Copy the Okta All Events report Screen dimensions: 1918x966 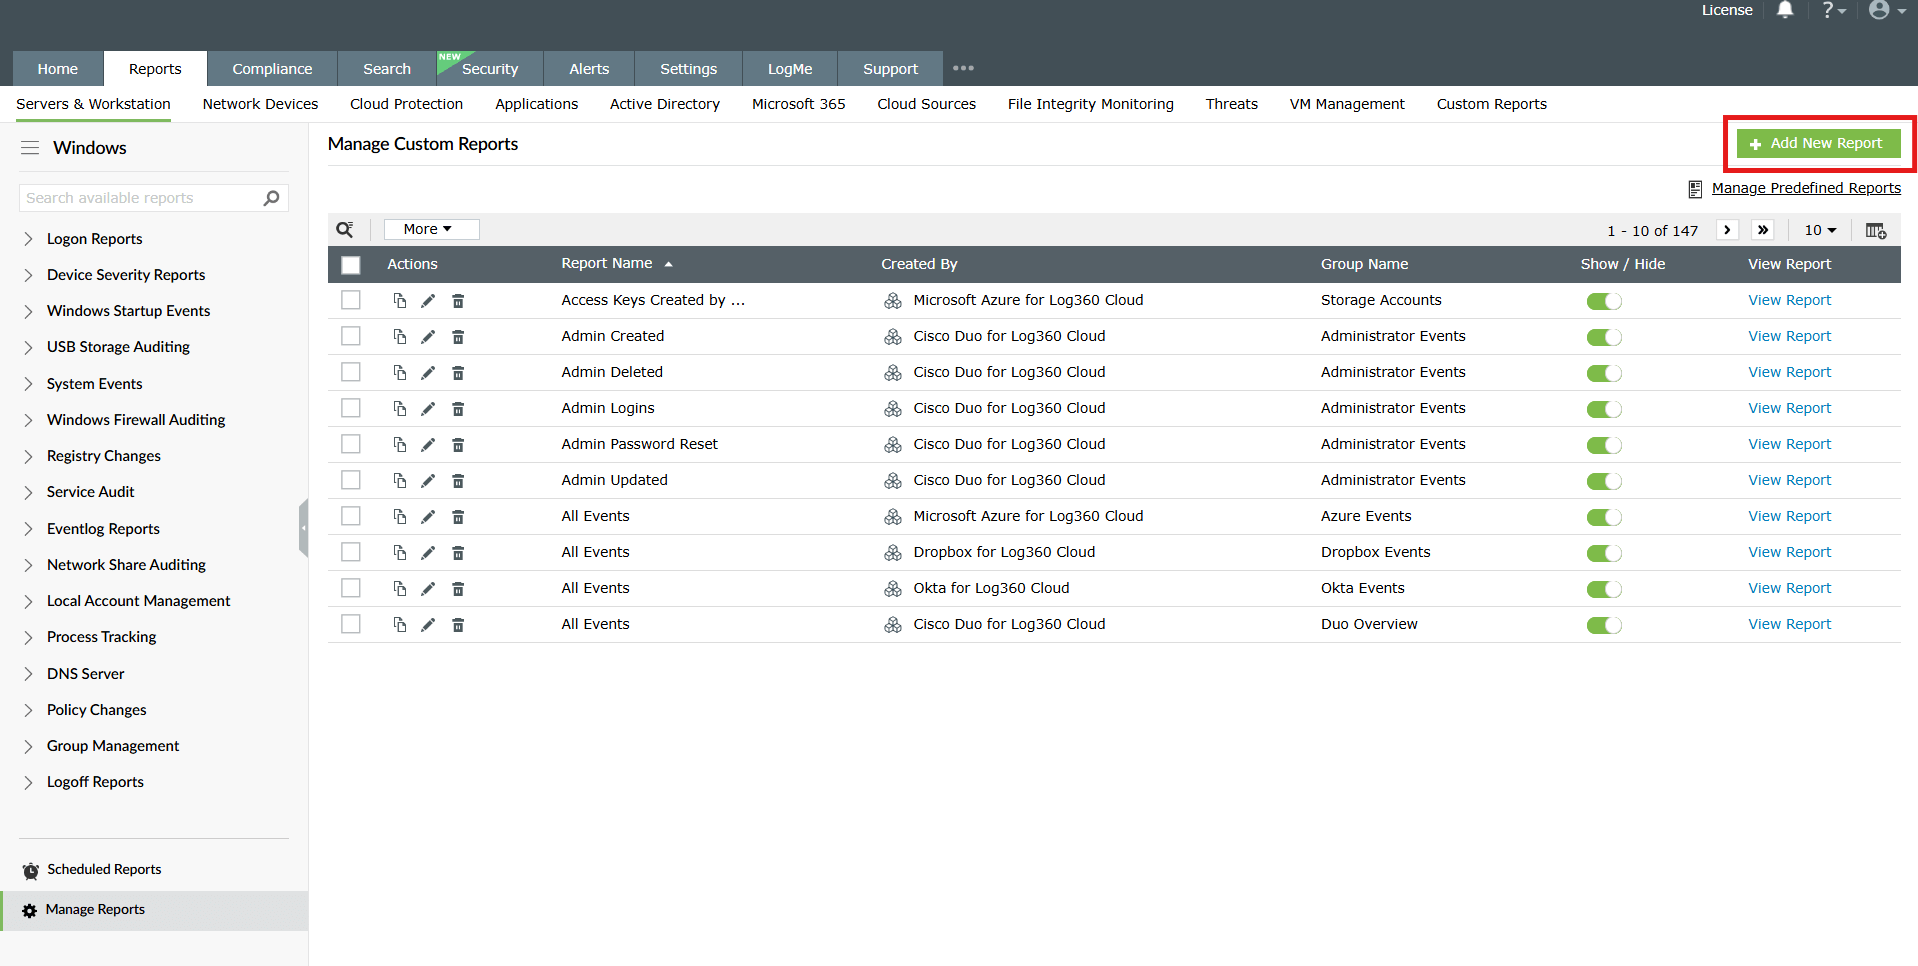pyautogui.click(x=399, y=589)
